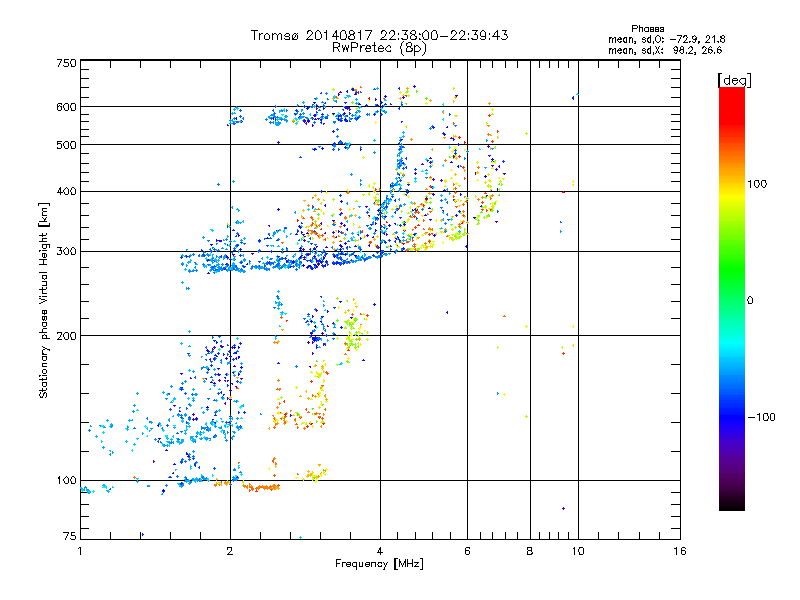Click the x-axis '8' tick label
The width and height of the screenshot is (800, 600).
click(530, 551)
